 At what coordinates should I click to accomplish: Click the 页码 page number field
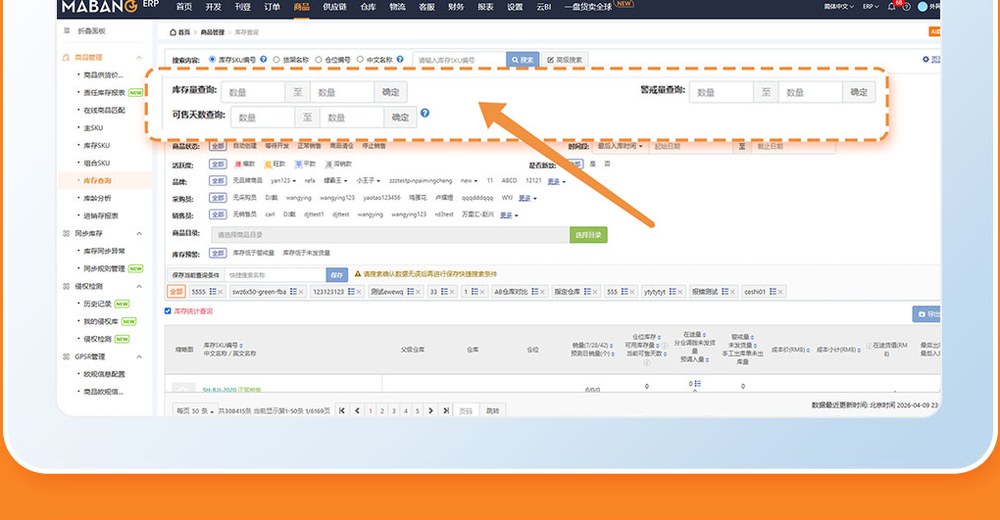coord(466,411)
